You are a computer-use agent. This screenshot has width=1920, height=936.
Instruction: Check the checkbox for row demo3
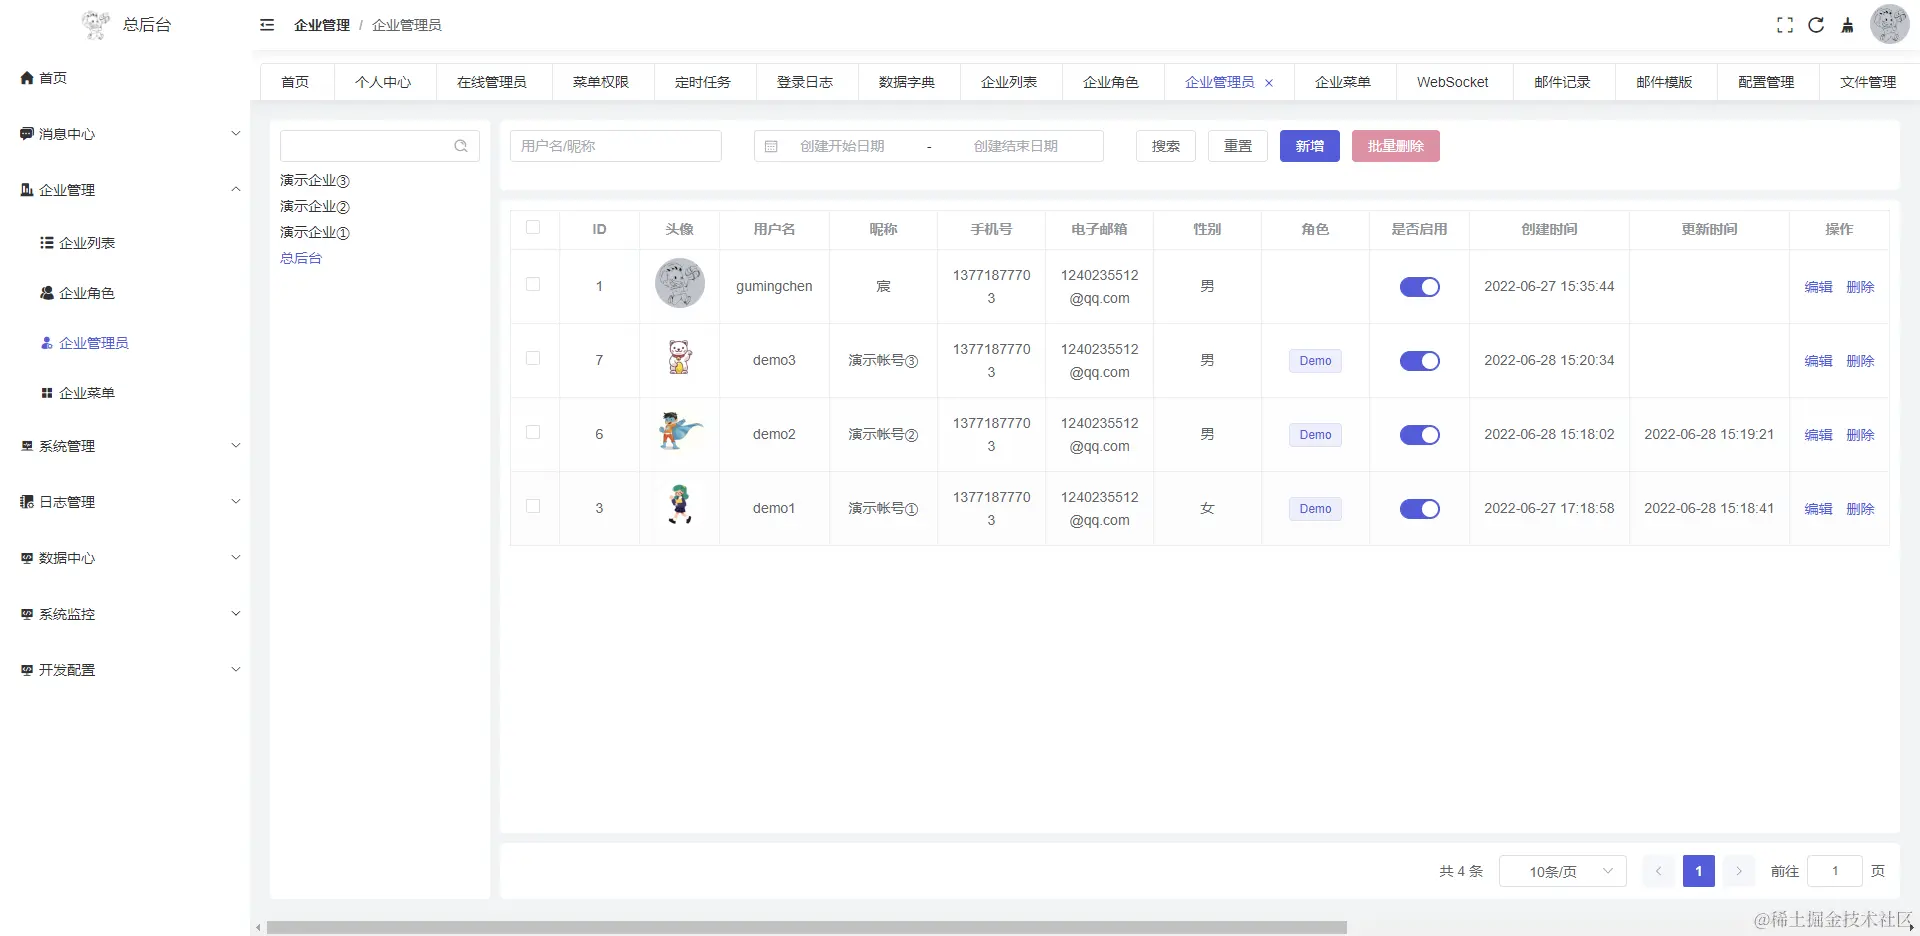(x=533, y=358)
